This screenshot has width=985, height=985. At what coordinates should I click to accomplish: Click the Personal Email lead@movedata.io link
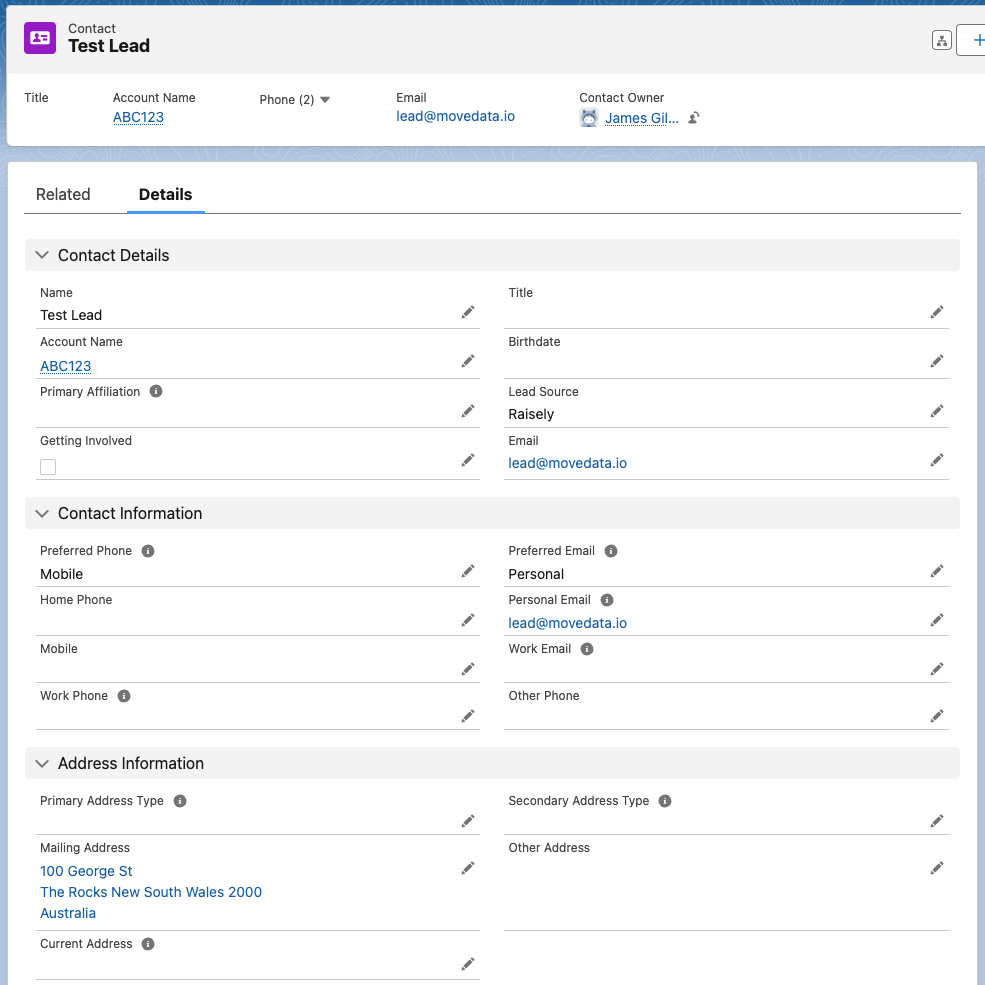(567, 623)
